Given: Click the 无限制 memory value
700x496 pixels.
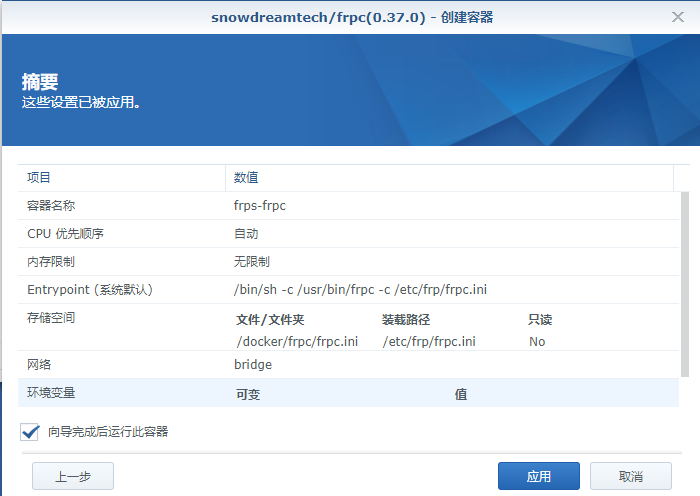Looking at the screenshot, I should (x=252, y=262).
